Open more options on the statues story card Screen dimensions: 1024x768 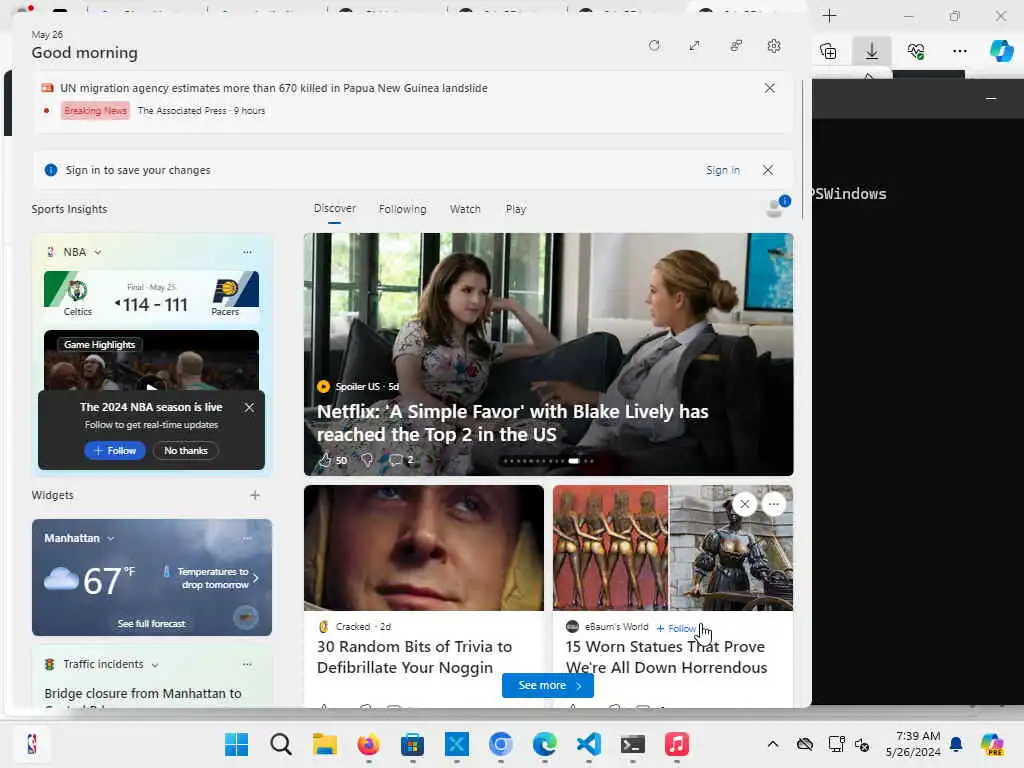[x=774, y=504]
